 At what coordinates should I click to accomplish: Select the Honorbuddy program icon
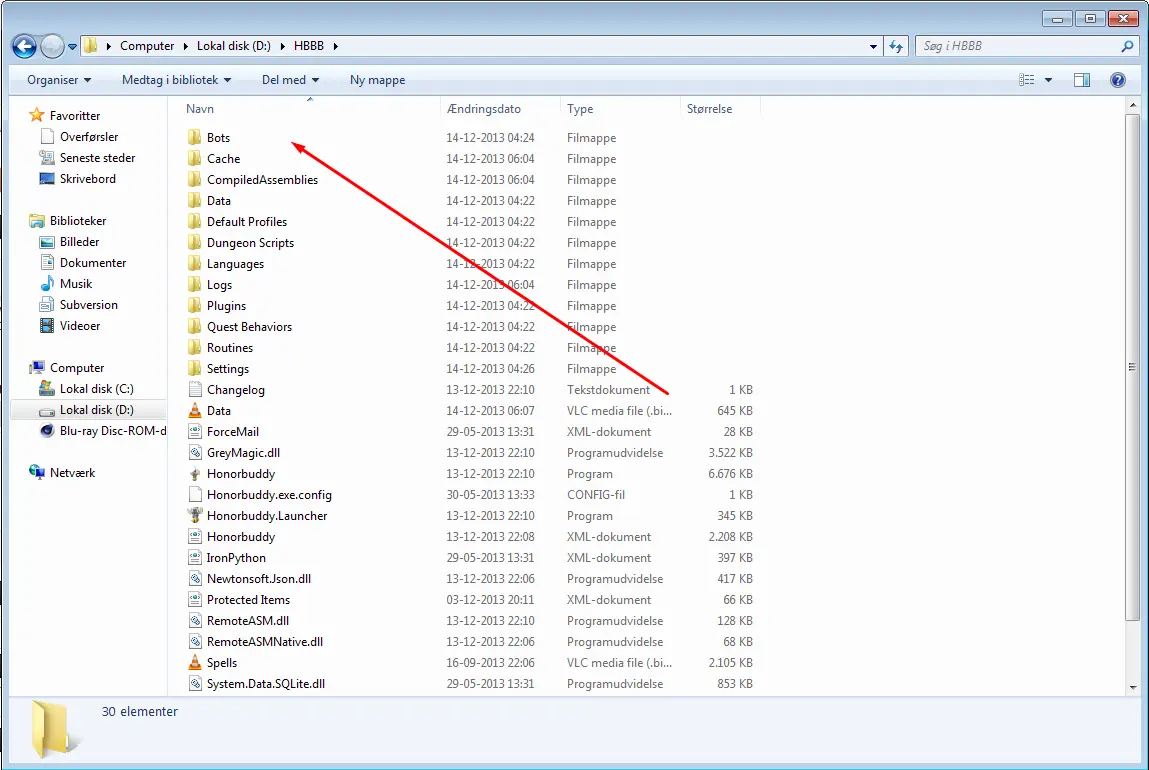pos(195,473)
